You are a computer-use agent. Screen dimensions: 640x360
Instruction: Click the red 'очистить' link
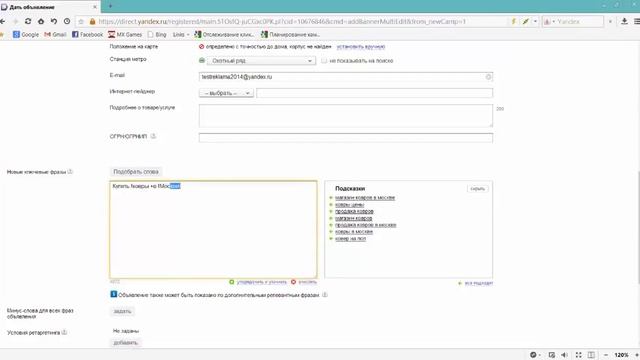click(307, 282)
